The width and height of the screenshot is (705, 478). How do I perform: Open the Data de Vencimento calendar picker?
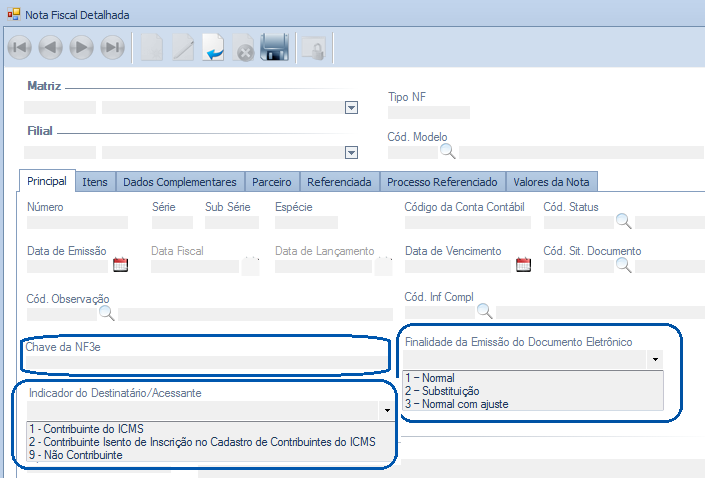click(x=523, y=264)
